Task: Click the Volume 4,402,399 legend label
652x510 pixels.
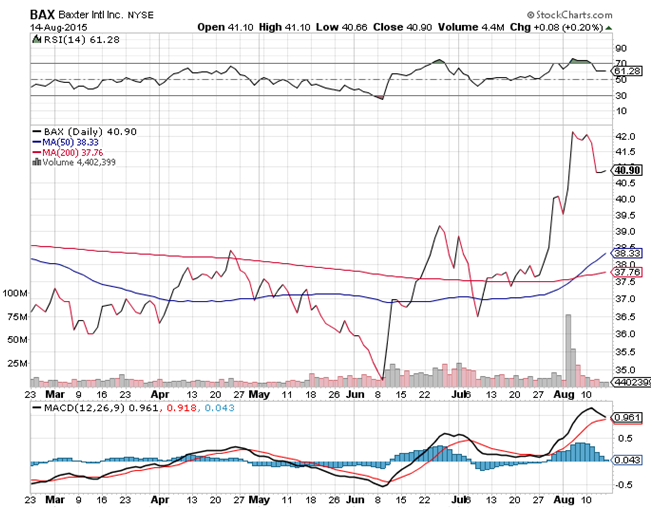Action: [79, 162]
